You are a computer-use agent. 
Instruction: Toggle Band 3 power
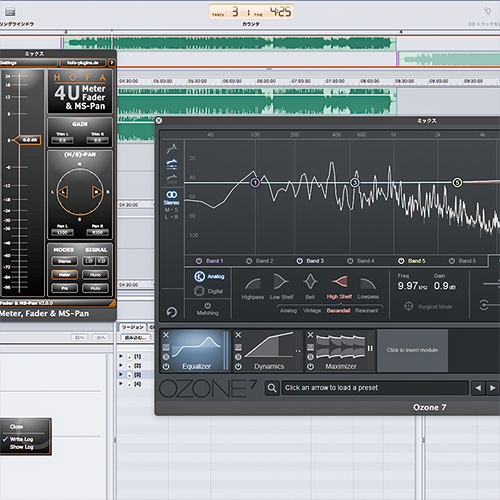click(300, 261)
